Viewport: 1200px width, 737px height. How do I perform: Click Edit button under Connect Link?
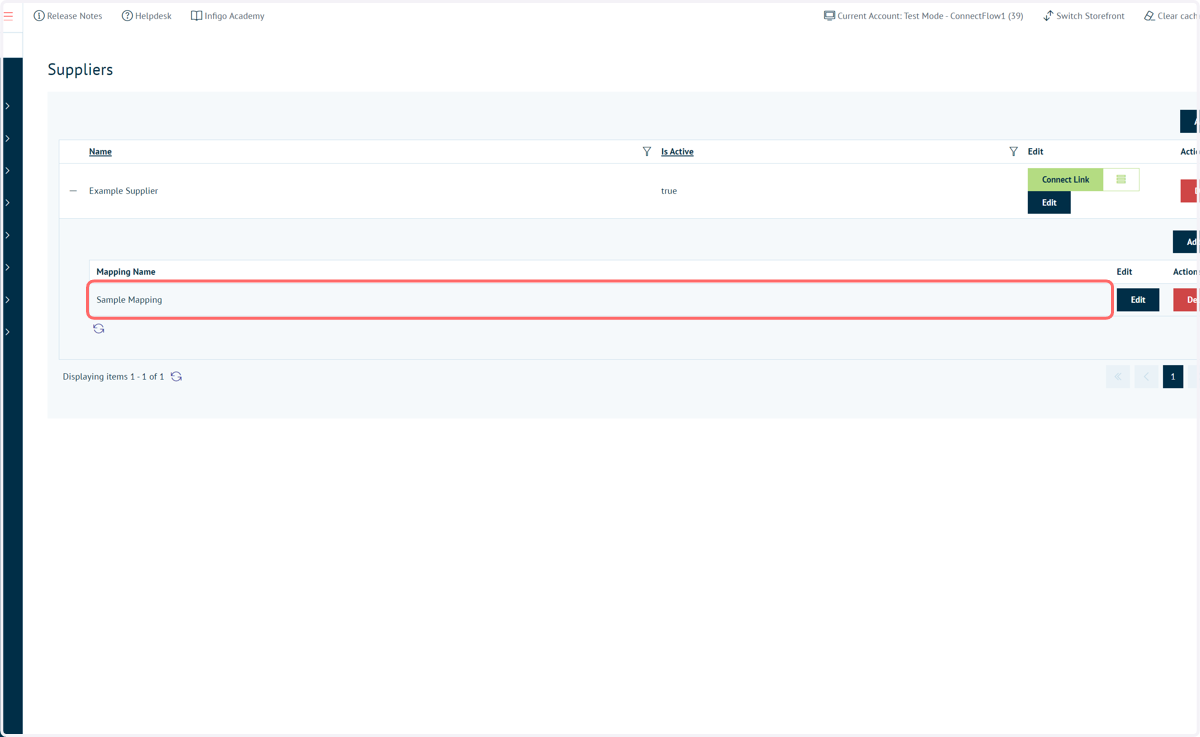(x=1049, y=203)
